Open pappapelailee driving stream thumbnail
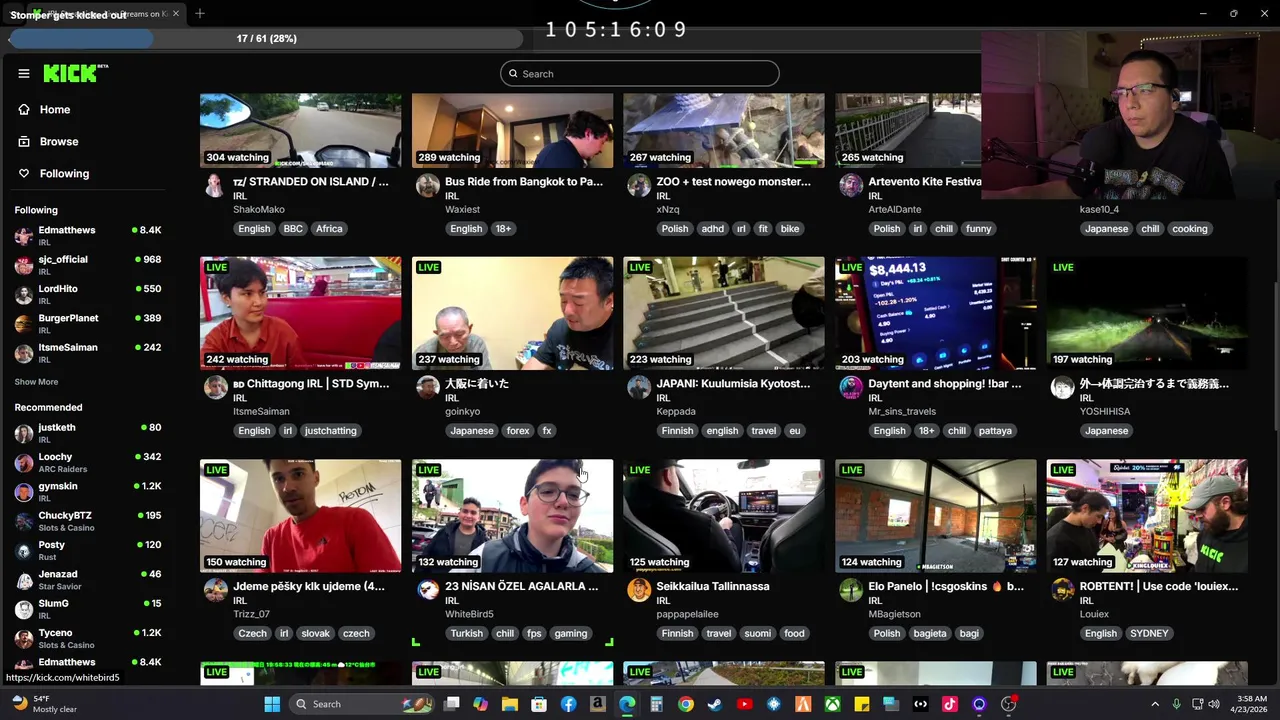The image size is (1280, 720). coord(724,516)
